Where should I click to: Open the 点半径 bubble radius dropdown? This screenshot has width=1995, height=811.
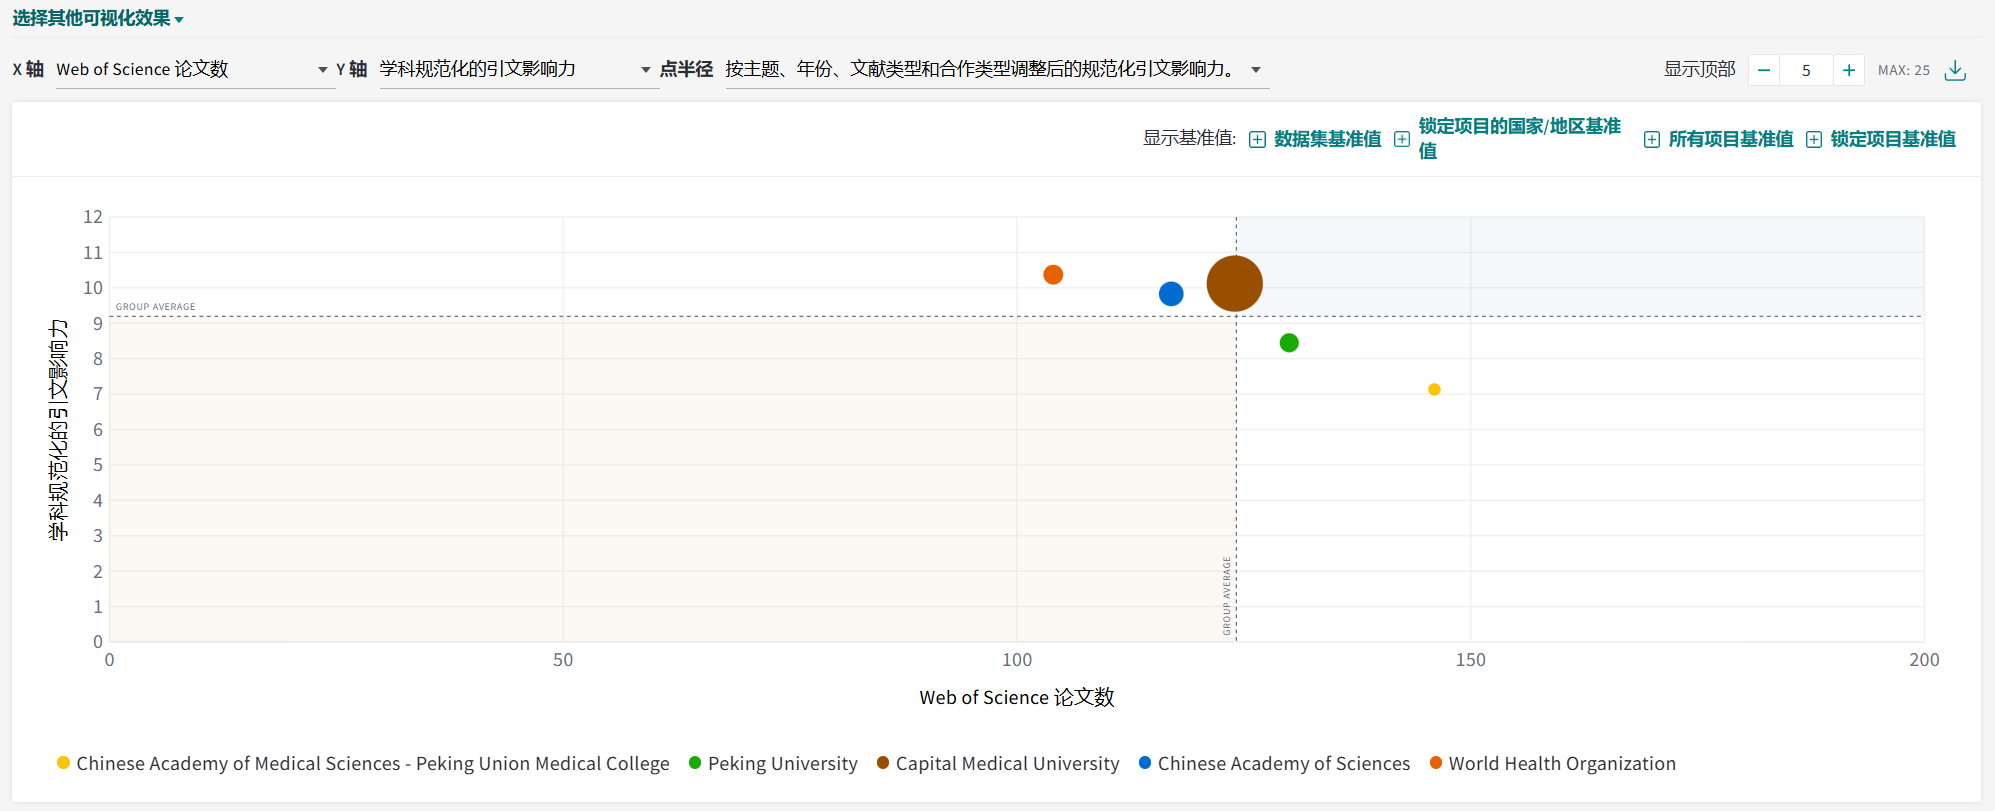996,69
